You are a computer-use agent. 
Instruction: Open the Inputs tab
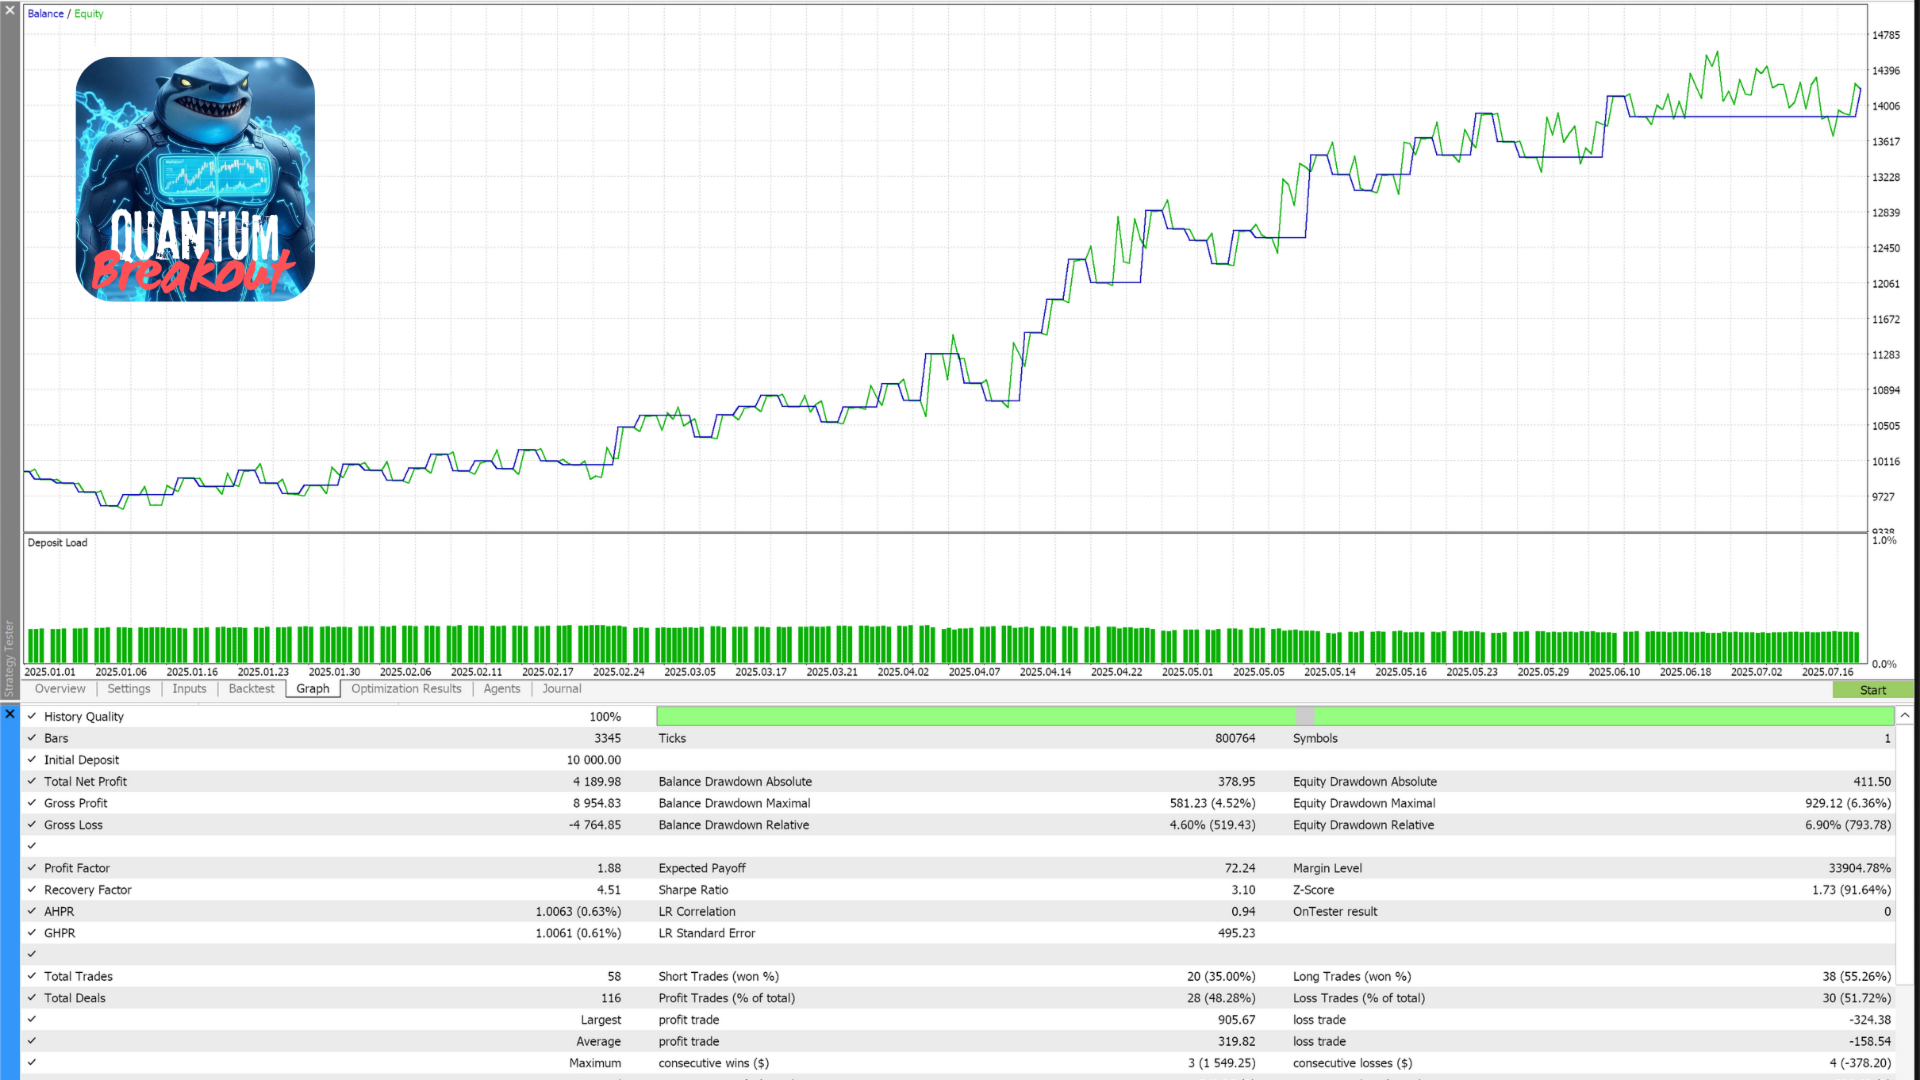pyautogui.click(x=189, y=689)
